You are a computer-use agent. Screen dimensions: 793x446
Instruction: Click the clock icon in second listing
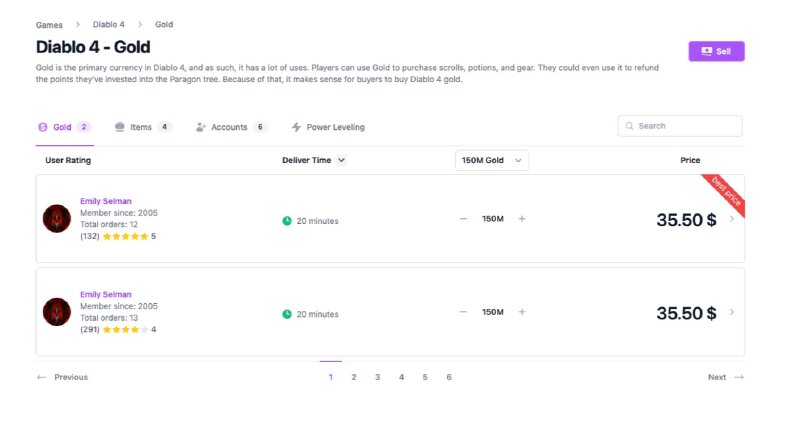[x=287, y=314]
